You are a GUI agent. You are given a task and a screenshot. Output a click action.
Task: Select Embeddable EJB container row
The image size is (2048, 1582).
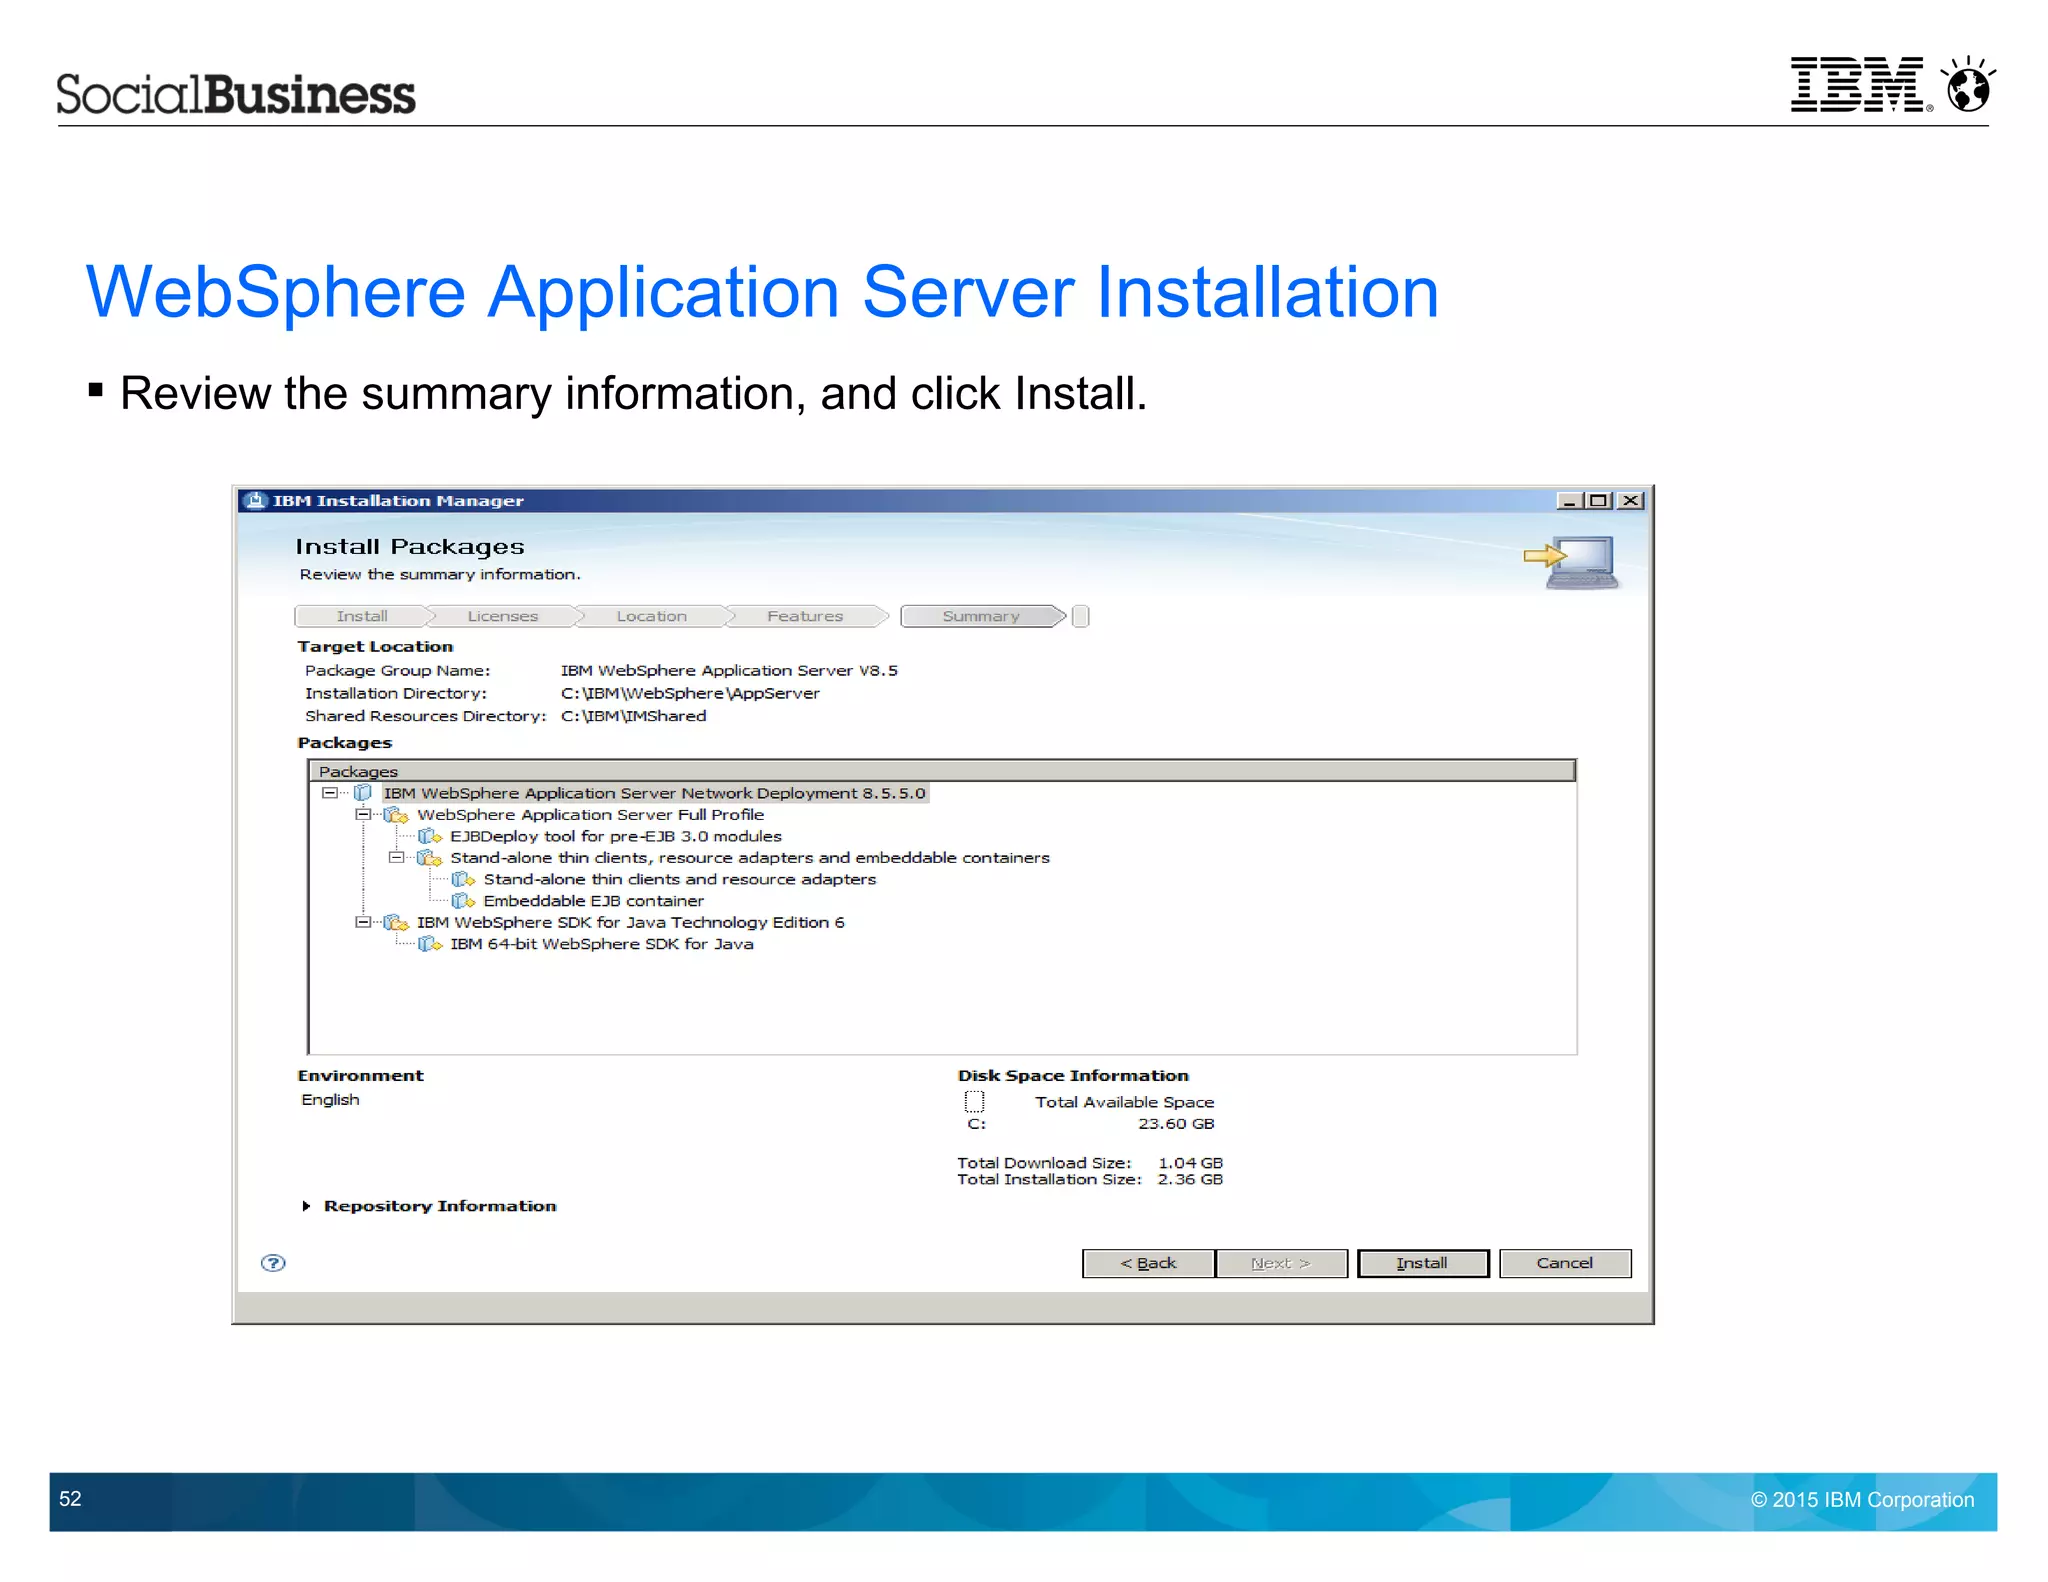pyautogui.click(x=594, y=901)
